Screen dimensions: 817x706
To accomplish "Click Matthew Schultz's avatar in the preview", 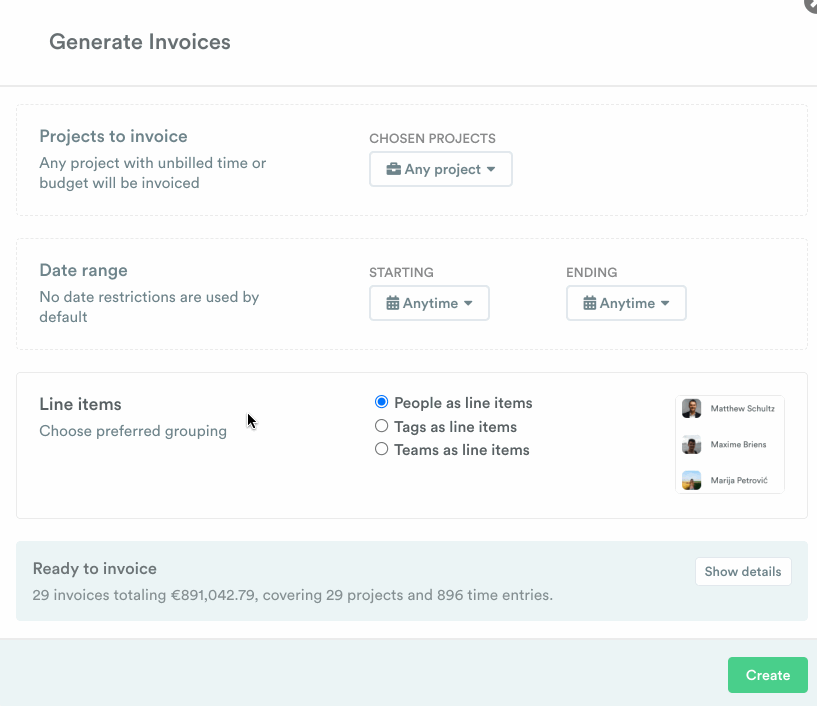I will 691,408.
